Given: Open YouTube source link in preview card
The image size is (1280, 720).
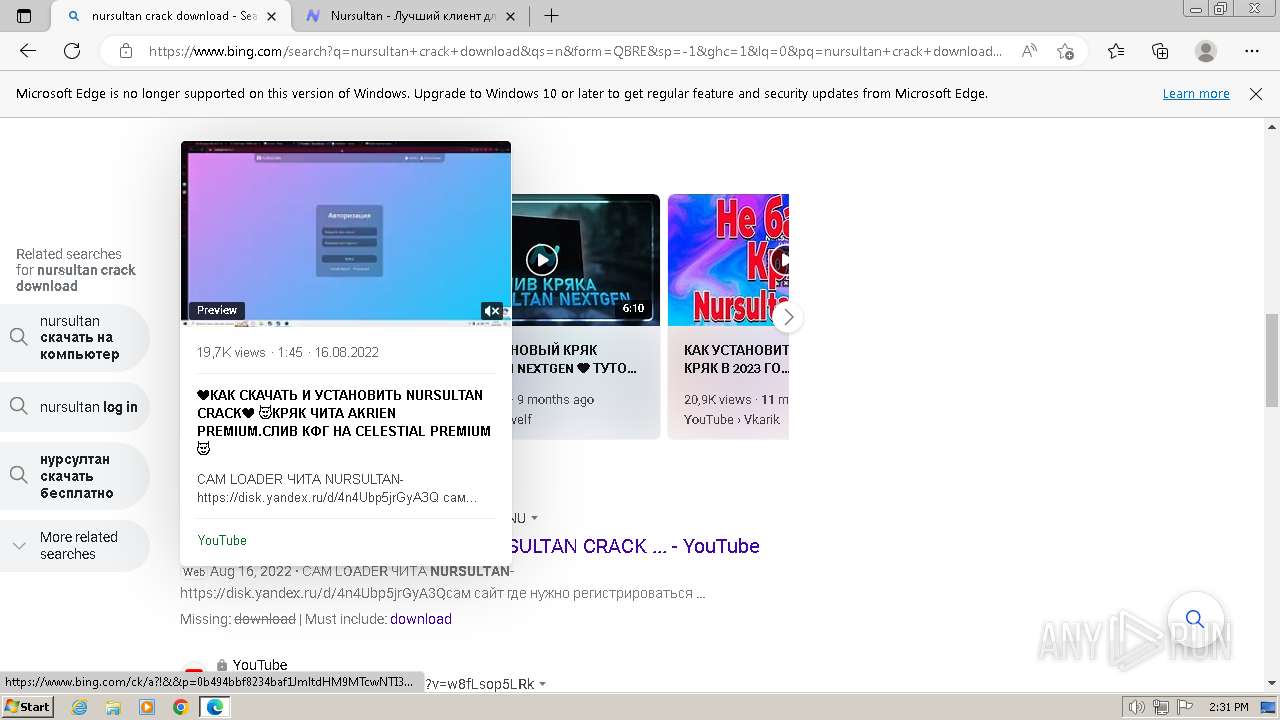Looking at the screenshot, I should (x=222, y=540).
